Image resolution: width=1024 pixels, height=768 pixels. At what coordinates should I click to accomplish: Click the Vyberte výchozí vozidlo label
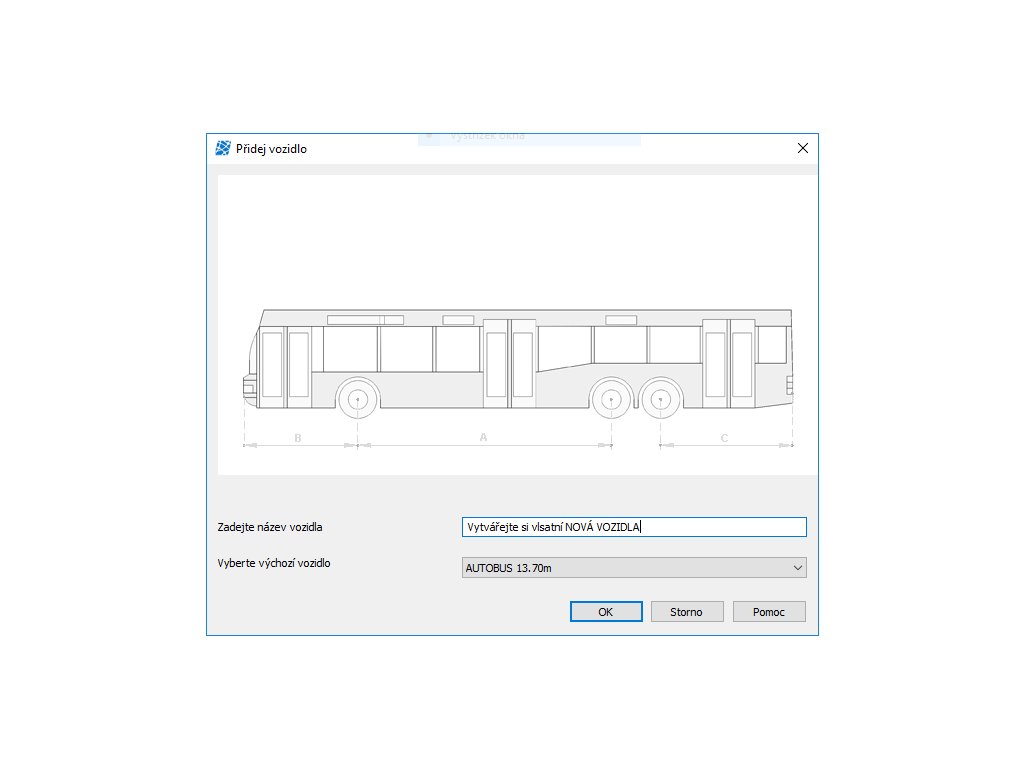coord(274,563)
